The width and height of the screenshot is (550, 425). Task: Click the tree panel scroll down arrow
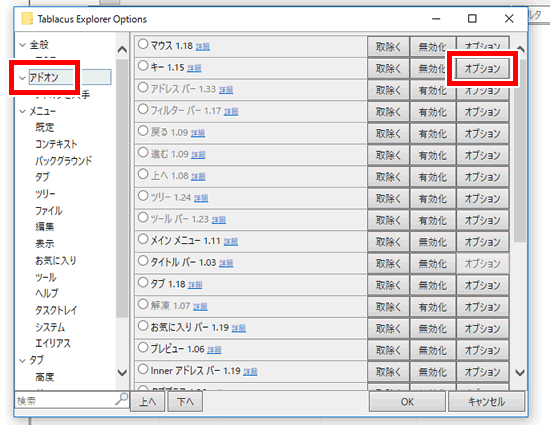[122, 372]
